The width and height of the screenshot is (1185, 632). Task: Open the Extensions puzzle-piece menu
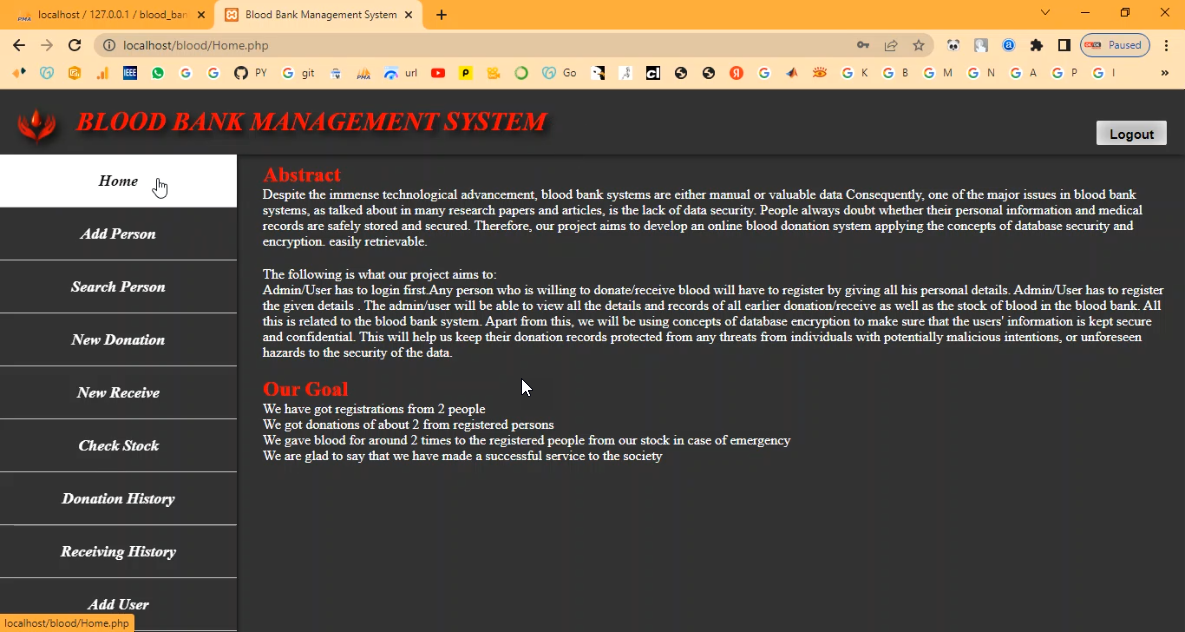pyautogui.click(x=1036, y=45)
